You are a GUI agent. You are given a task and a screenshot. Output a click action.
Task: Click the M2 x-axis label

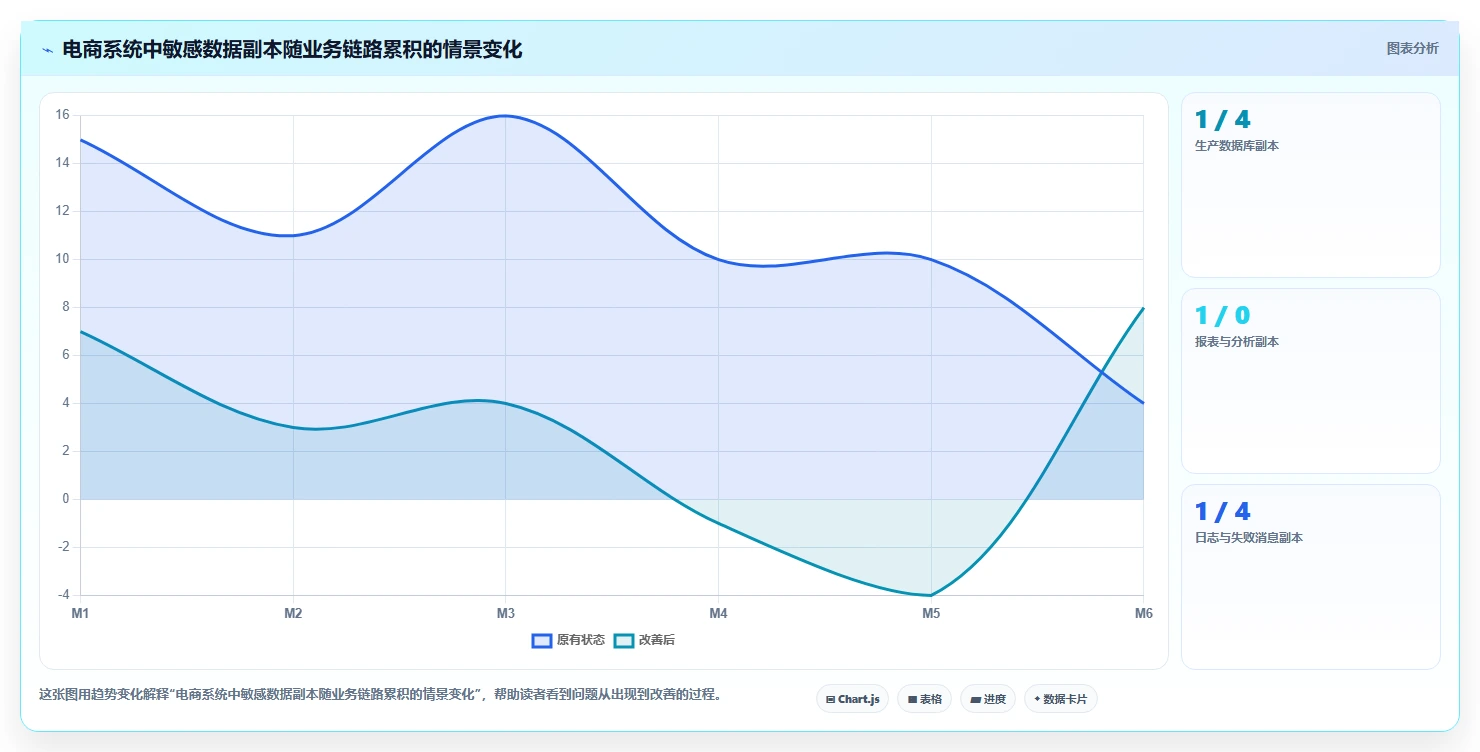pos(293,613)
